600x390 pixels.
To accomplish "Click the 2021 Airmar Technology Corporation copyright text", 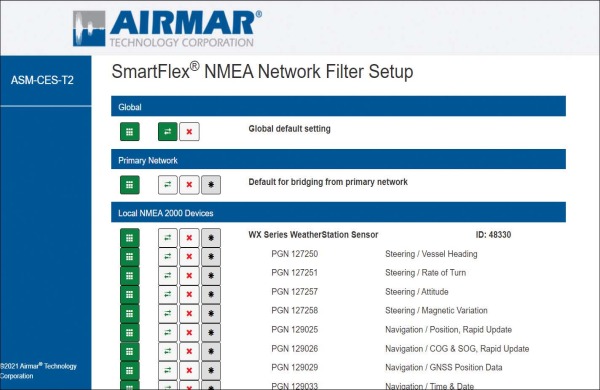I will [x=38, y=371].
